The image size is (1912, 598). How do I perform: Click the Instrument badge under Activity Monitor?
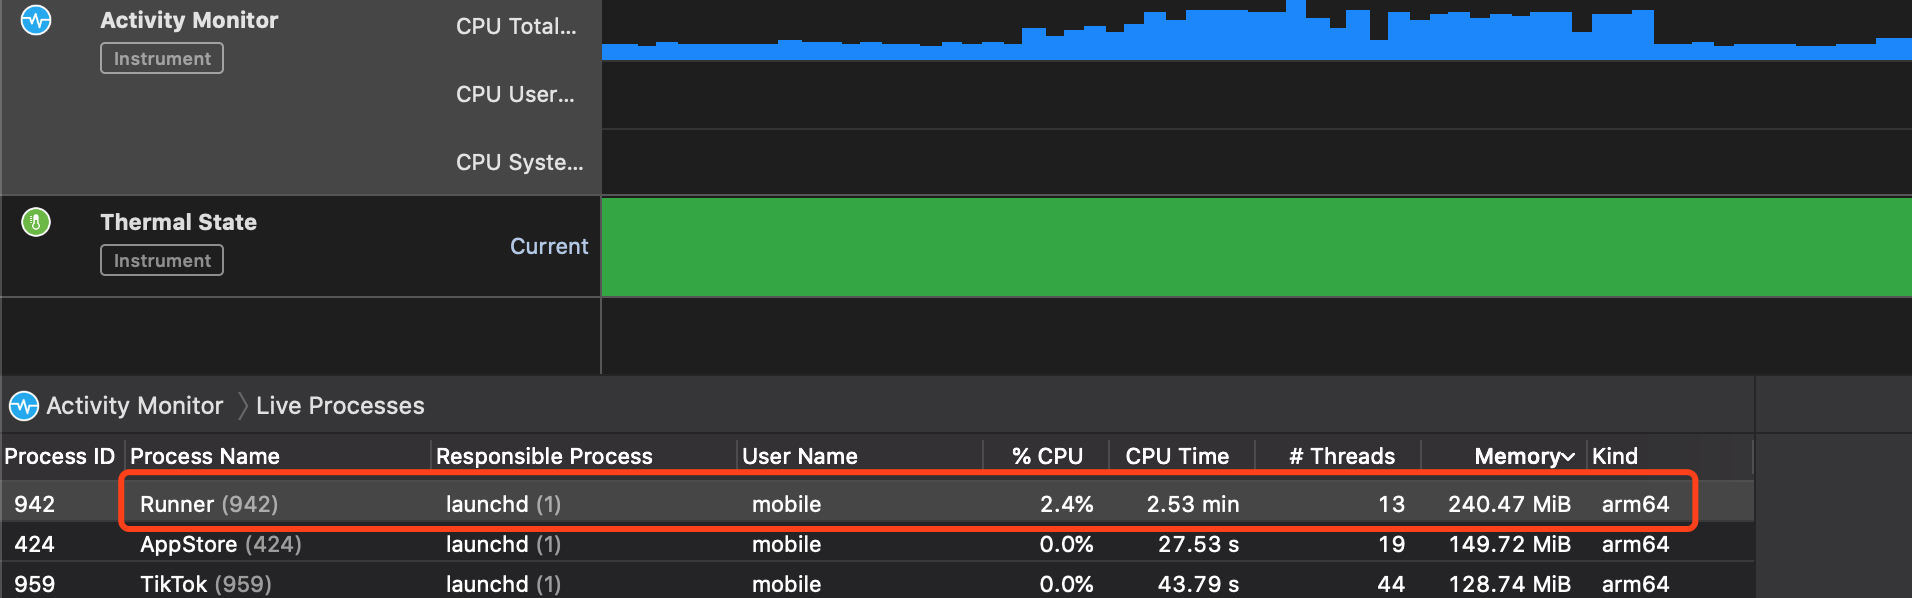(x=161, y=58)
